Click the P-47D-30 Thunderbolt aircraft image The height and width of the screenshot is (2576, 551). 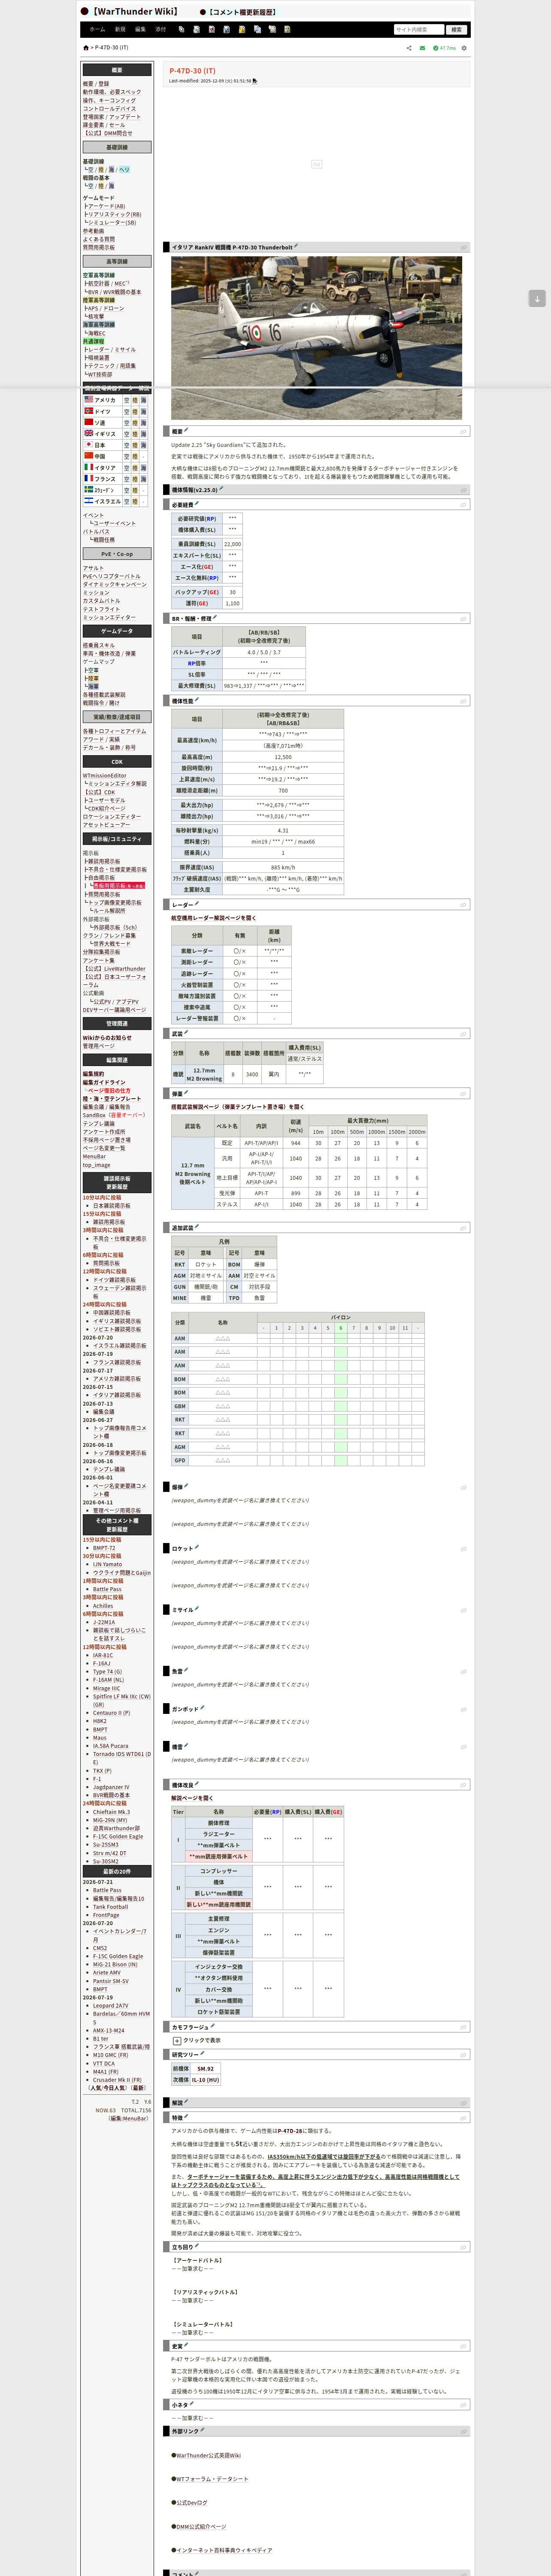(x=316, y=337)
